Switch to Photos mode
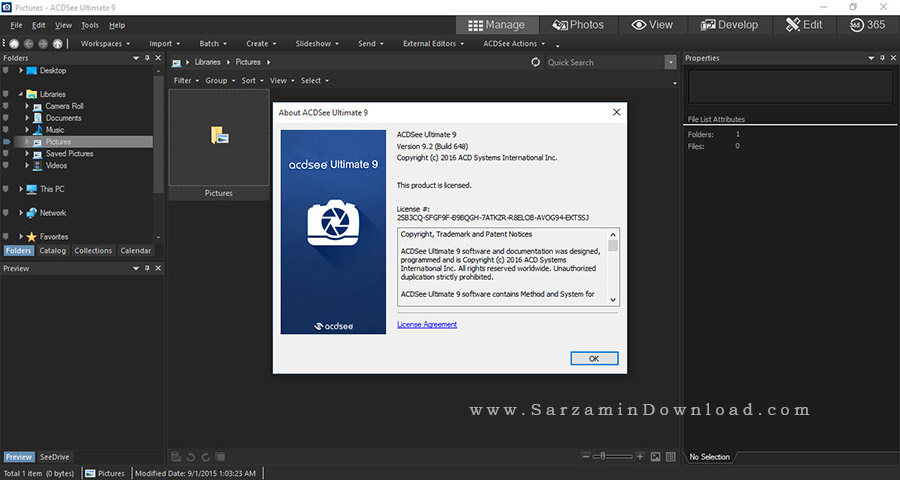This screenshot has width=900, height=480. coord(578,25)
